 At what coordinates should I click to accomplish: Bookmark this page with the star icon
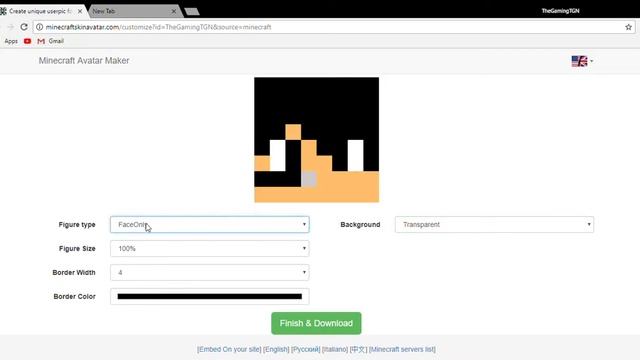[628, 27]
